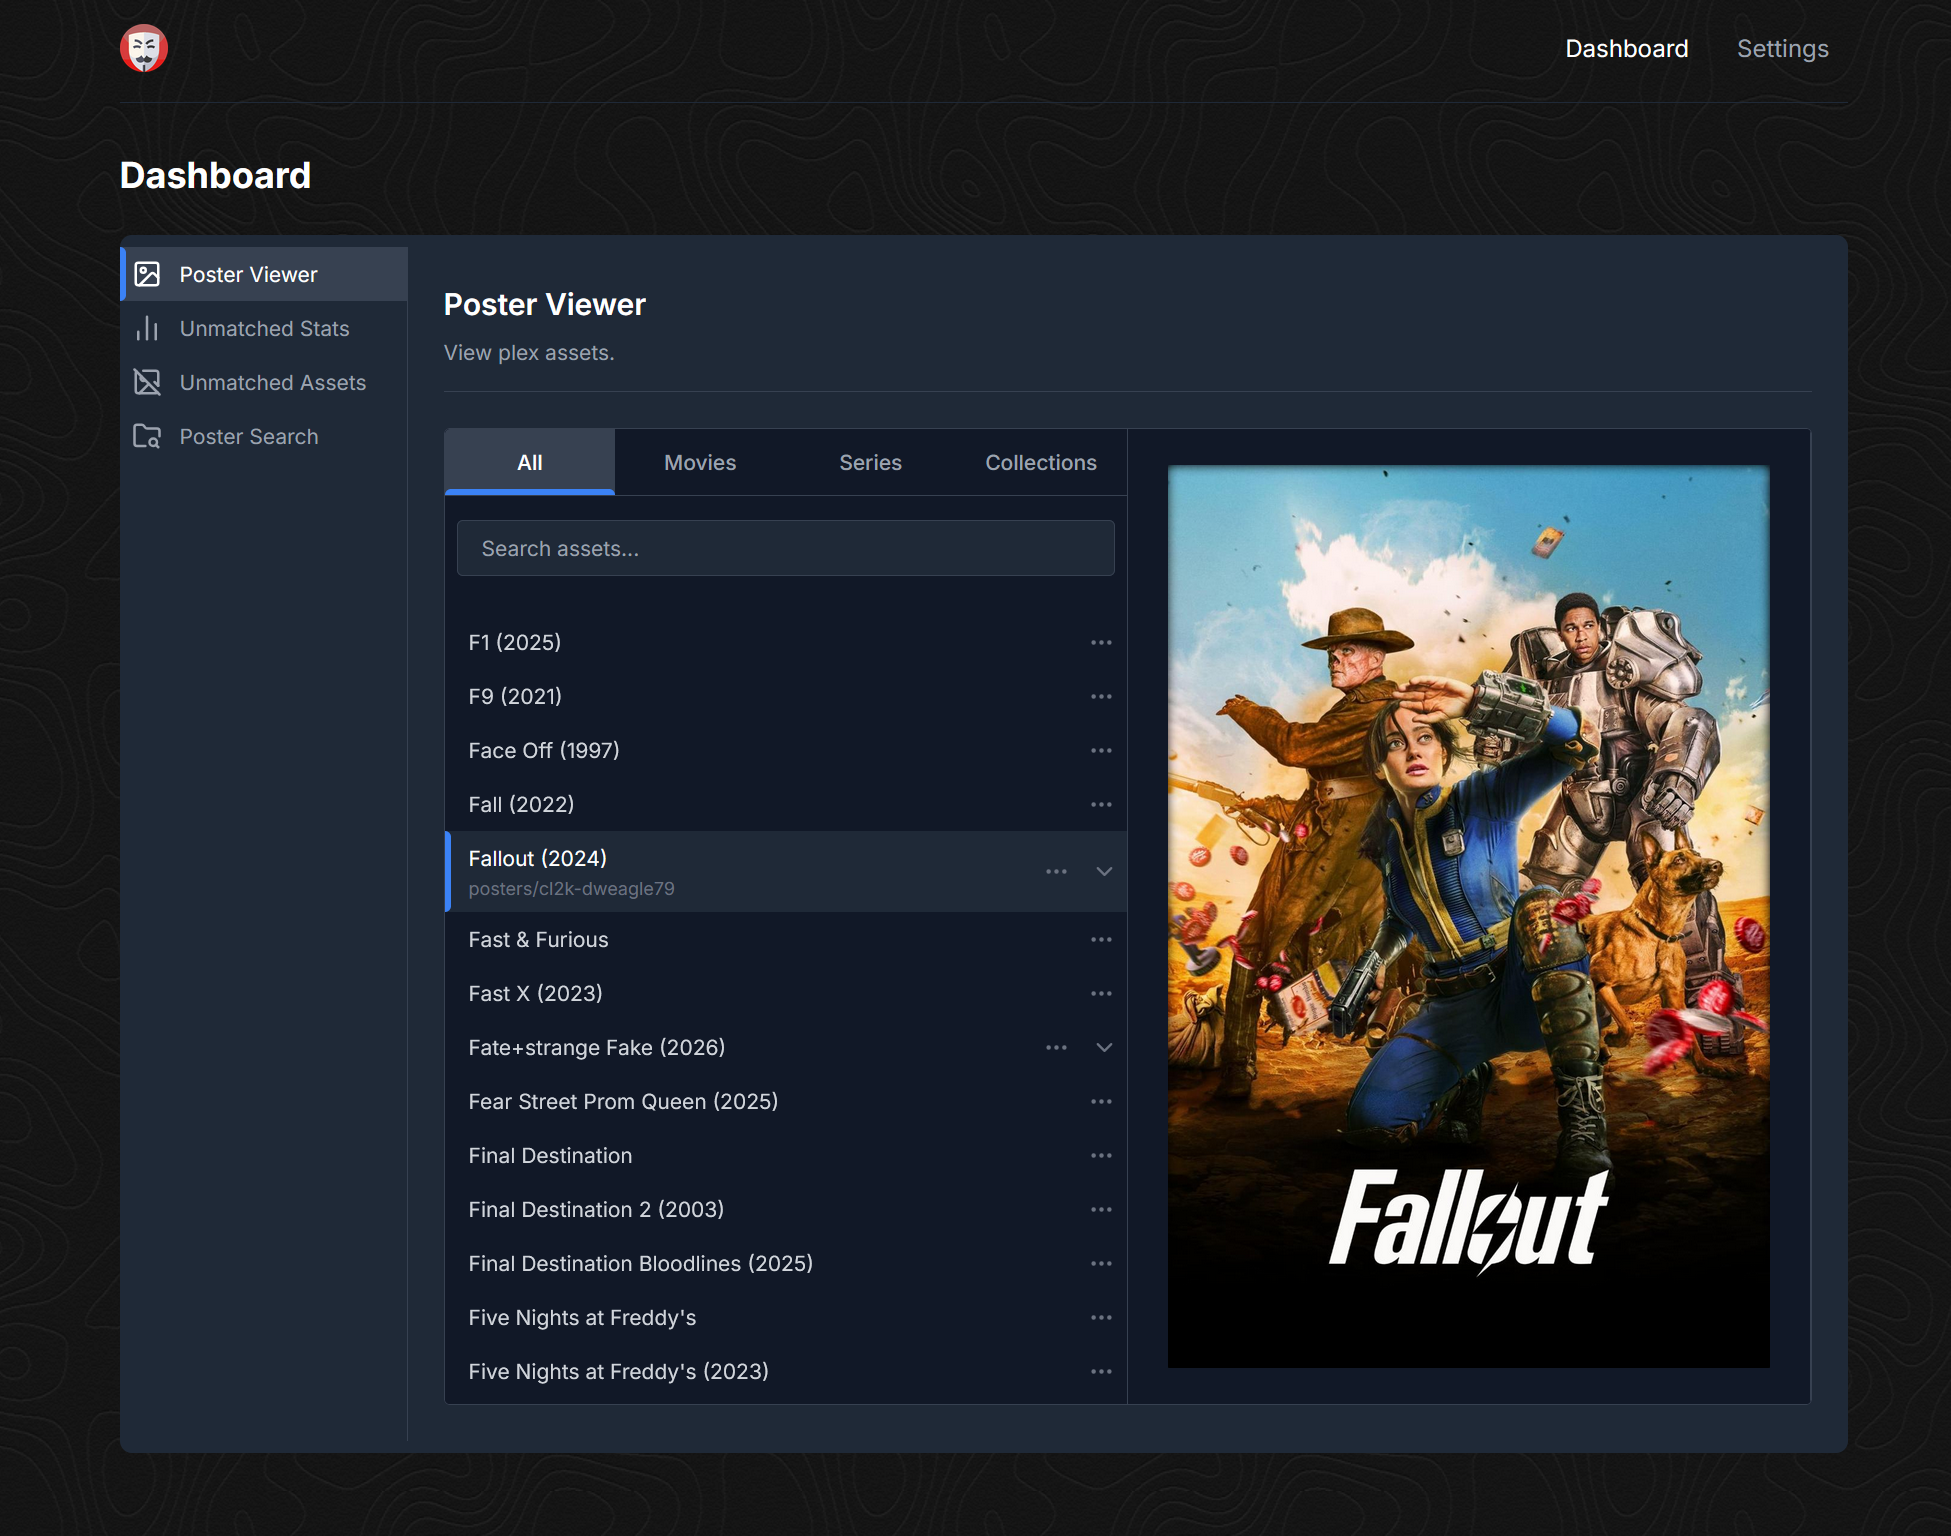Click the Poster Search folder icon
The width and height of the screenshot is (1951, 1536).
point(147,436)
